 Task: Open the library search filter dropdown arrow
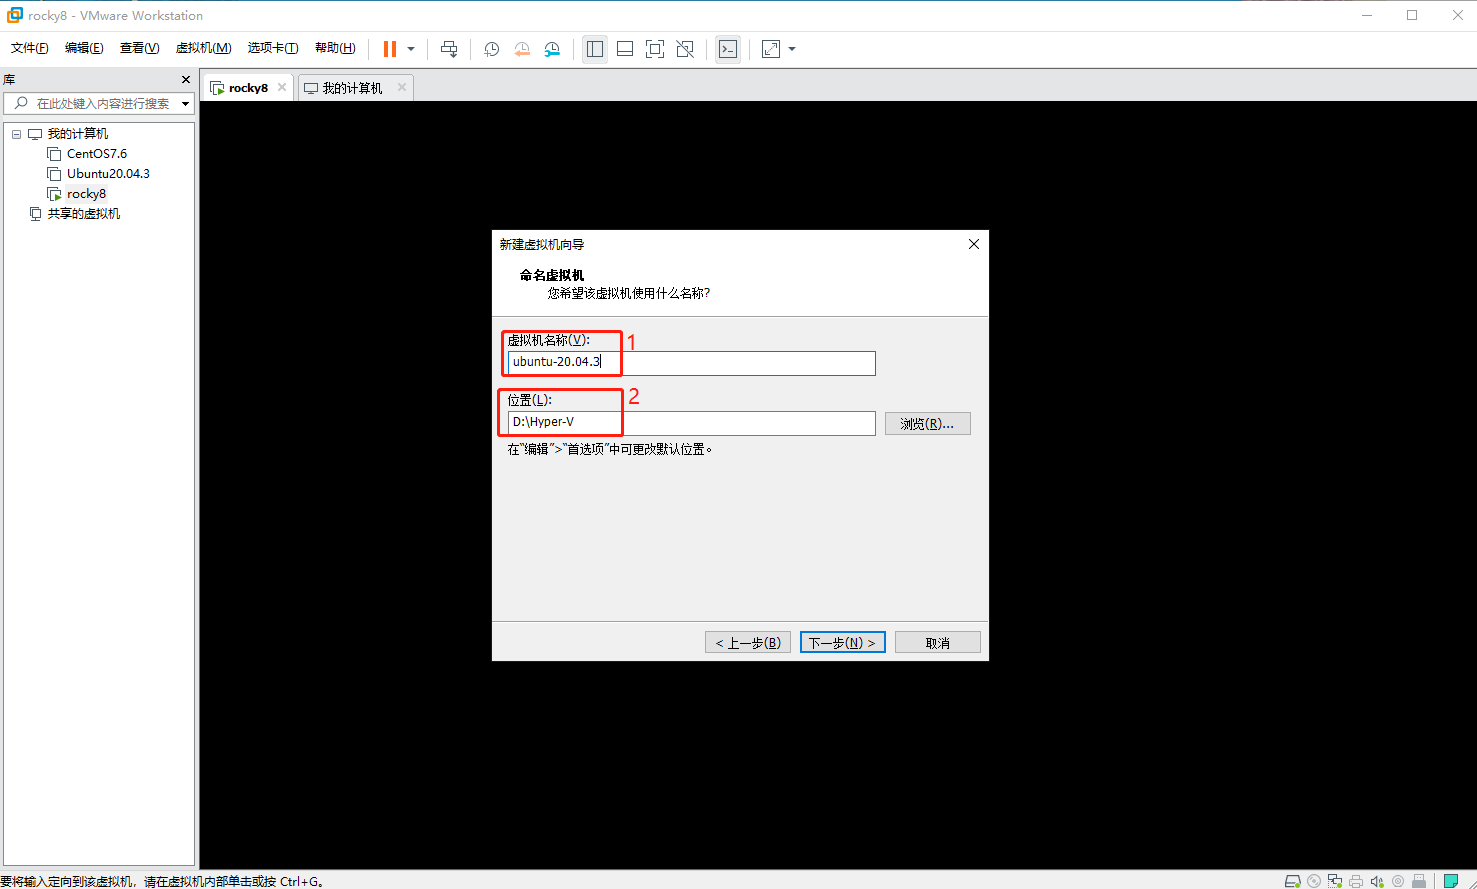(186, 104)
